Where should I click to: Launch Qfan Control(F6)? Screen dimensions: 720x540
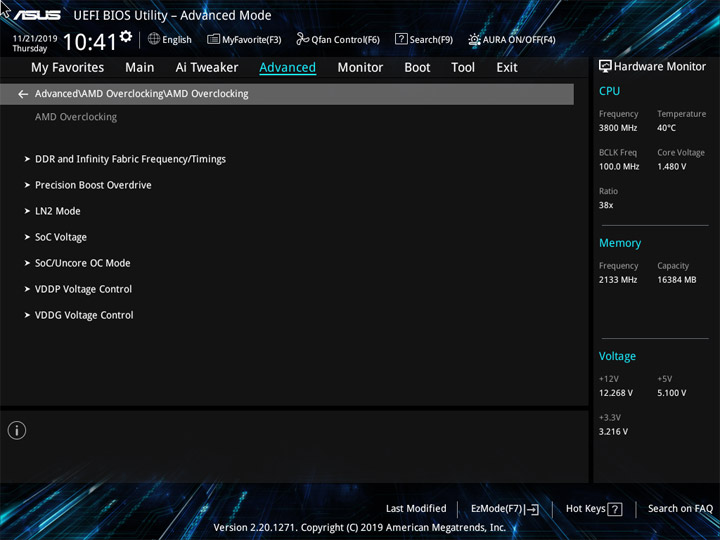coord(345,40)
